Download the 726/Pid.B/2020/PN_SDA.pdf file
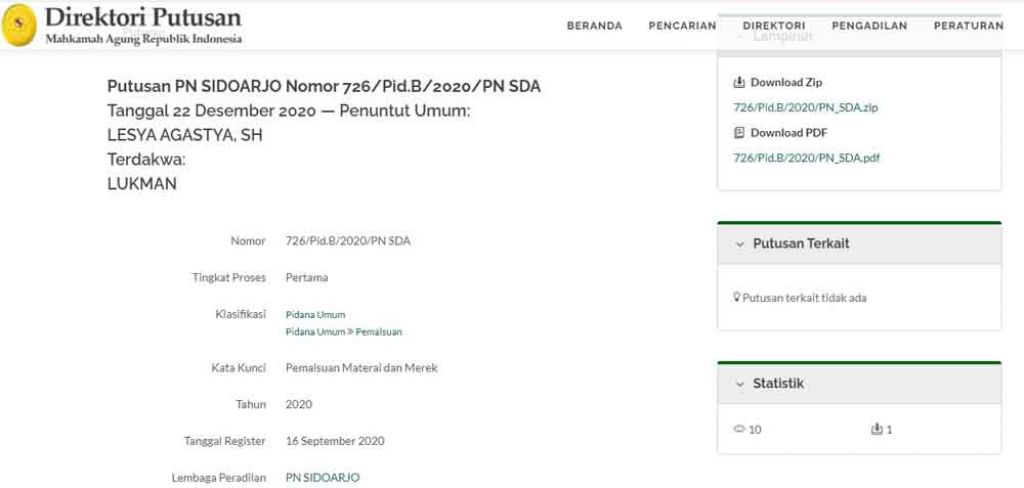Viewport: 1024px width, 488px height. [807, 157]
